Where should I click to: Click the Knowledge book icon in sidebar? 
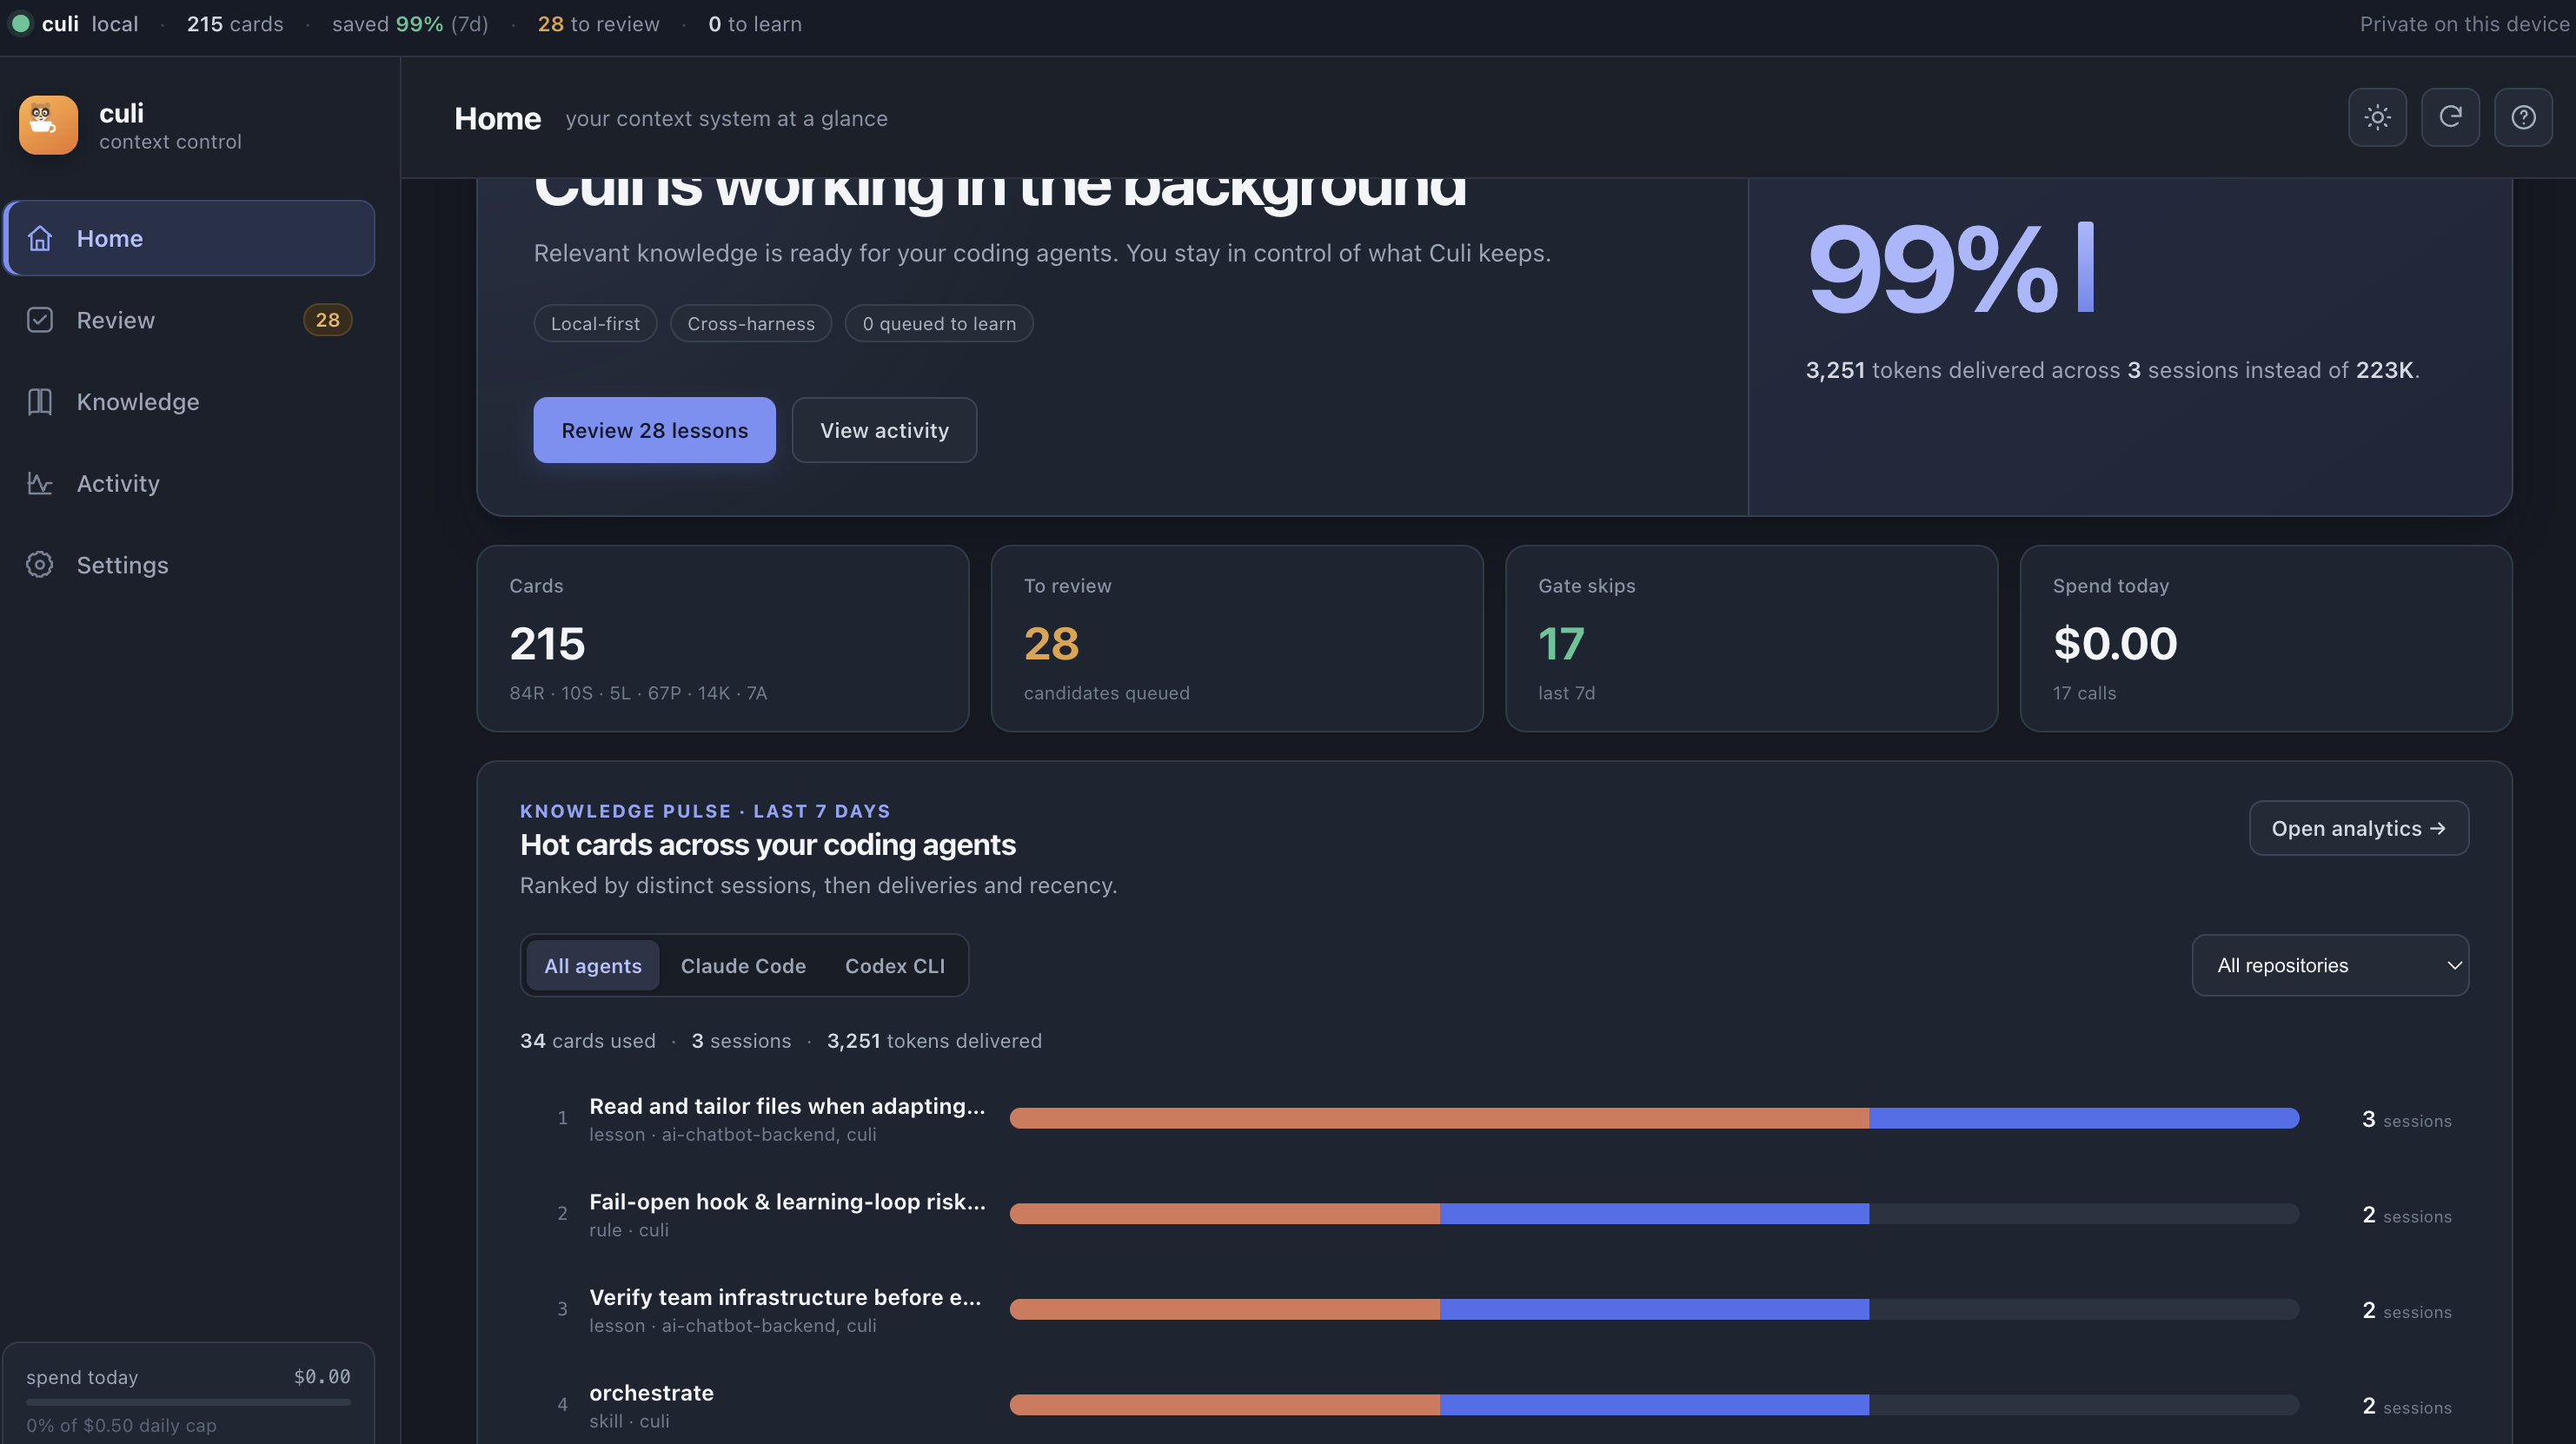40,402
